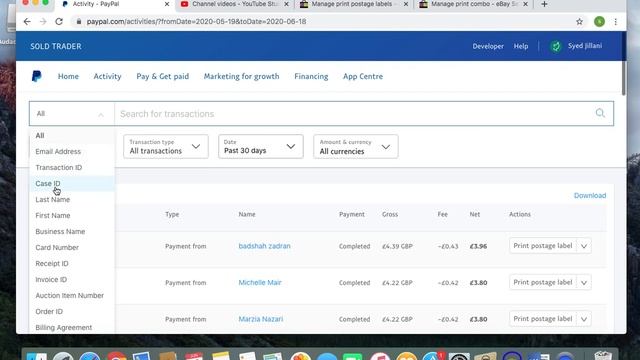
Task: Click the green shield account icon
Action: 556,46
